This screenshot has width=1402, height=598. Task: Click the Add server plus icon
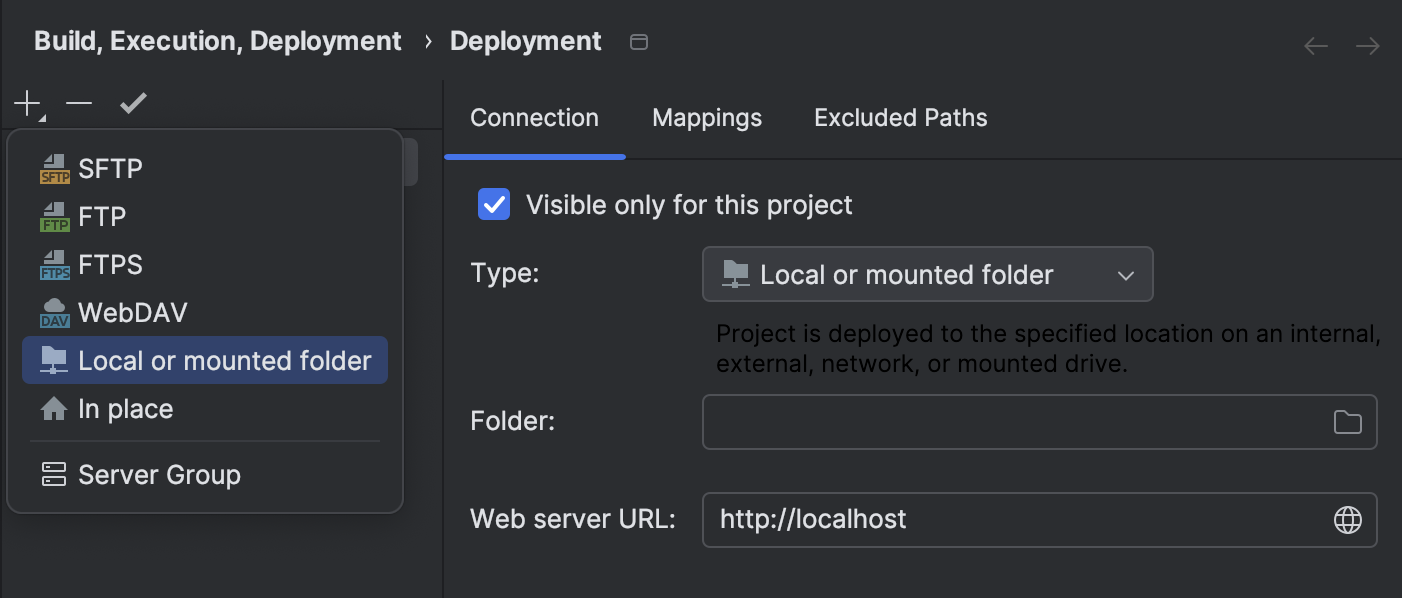click(x=27, y=102)
